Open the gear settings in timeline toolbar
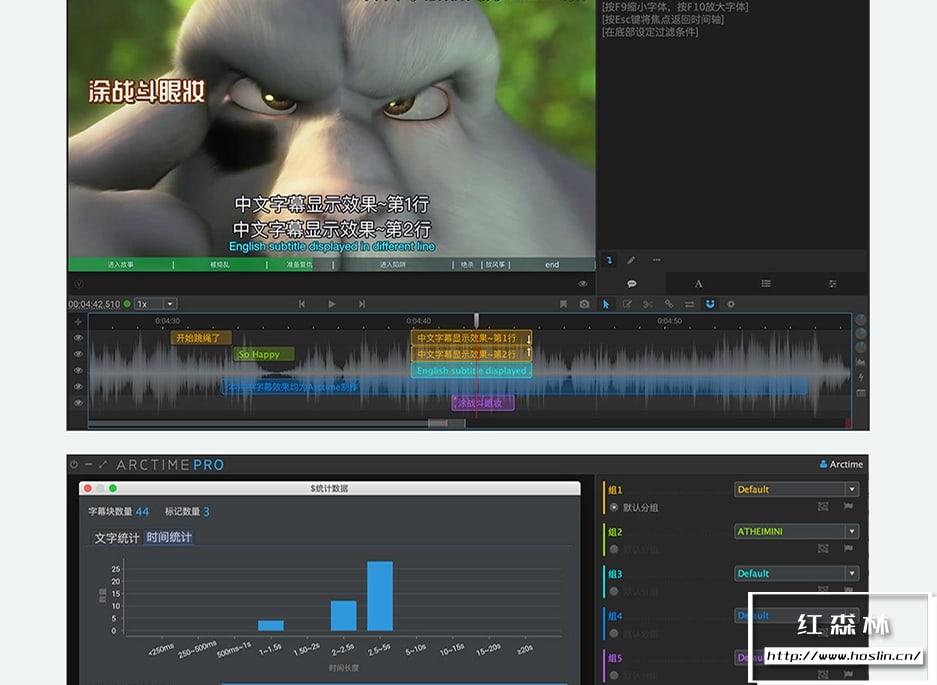The height and width of the screenshot is (685, 937). pos(730,304)
